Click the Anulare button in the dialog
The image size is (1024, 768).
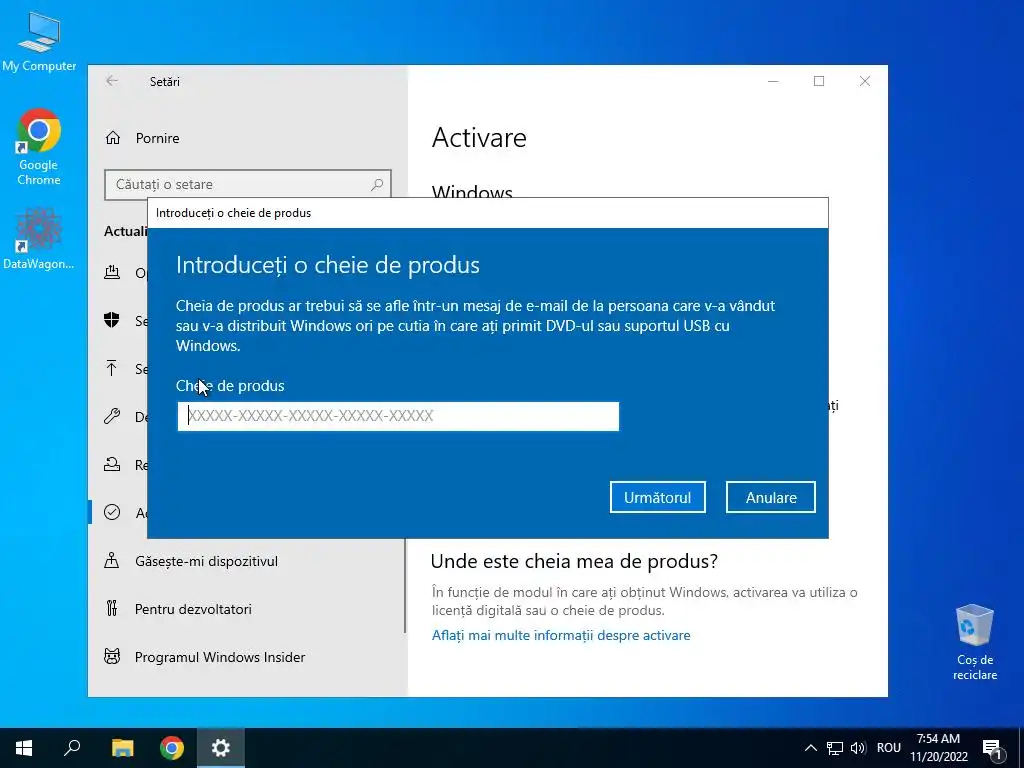(771, 497)
